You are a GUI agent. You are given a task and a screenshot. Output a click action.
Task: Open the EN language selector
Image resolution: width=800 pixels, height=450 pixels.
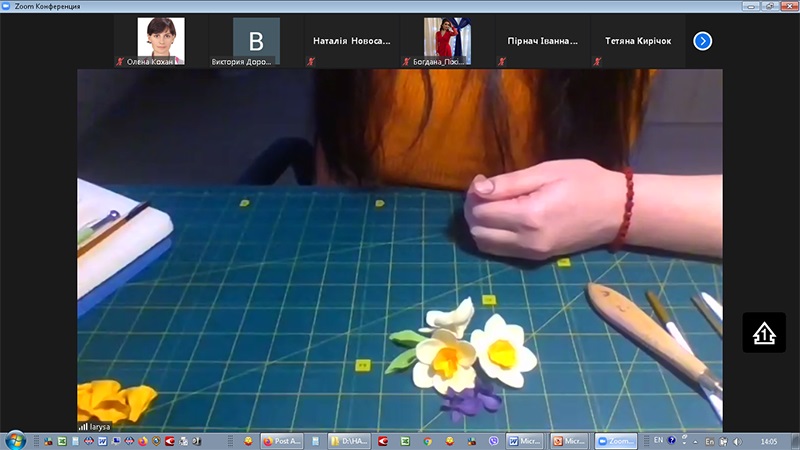pyautogui.click(x=657, y=441)
